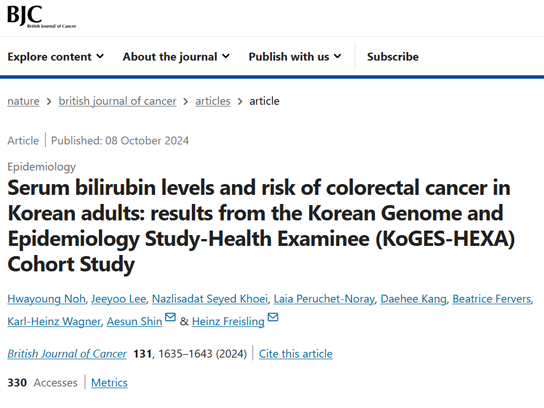Open author Hwayoung Noh's profile link
544x408 pixels.
pyautogui.click(x=46, y=299)
